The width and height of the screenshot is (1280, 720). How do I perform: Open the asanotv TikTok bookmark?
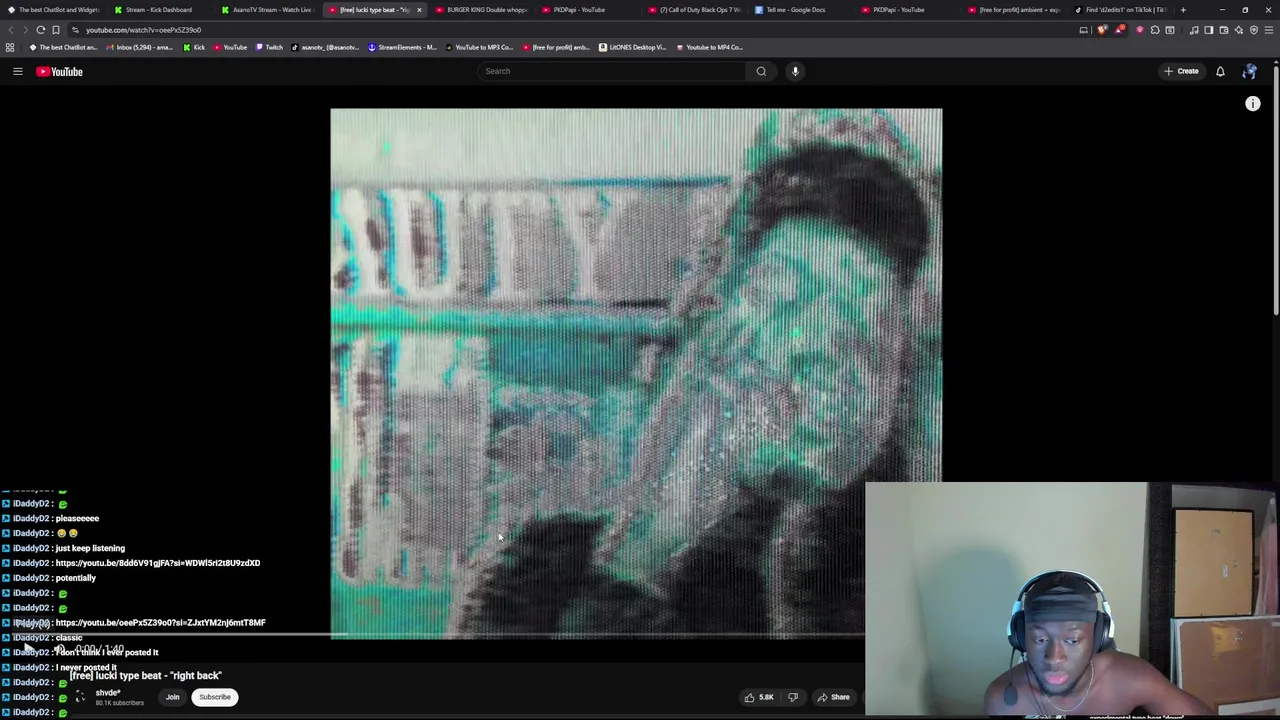325,47
